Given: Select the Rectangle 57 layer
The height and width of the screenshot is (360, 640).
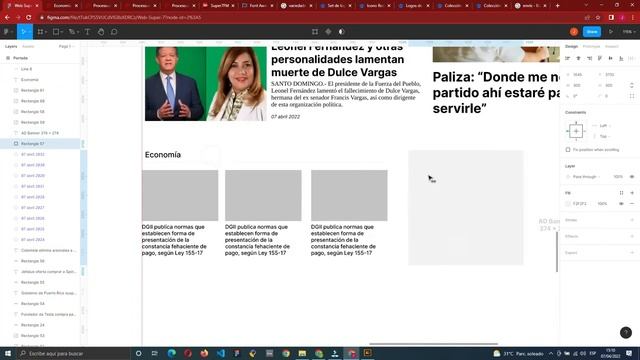Looking at the screenshot, I should [x=40, y=144].
